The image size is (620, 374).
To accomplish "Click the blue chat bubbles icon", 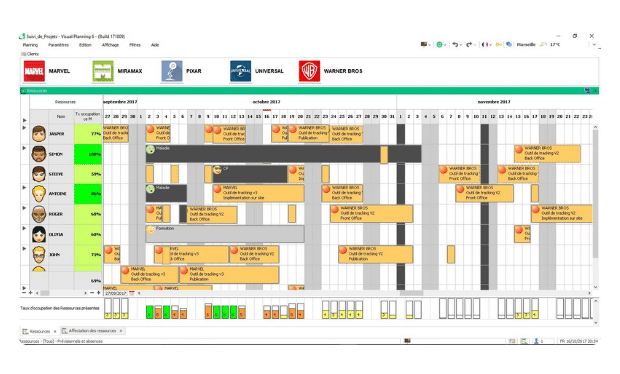I will point(509,45).
